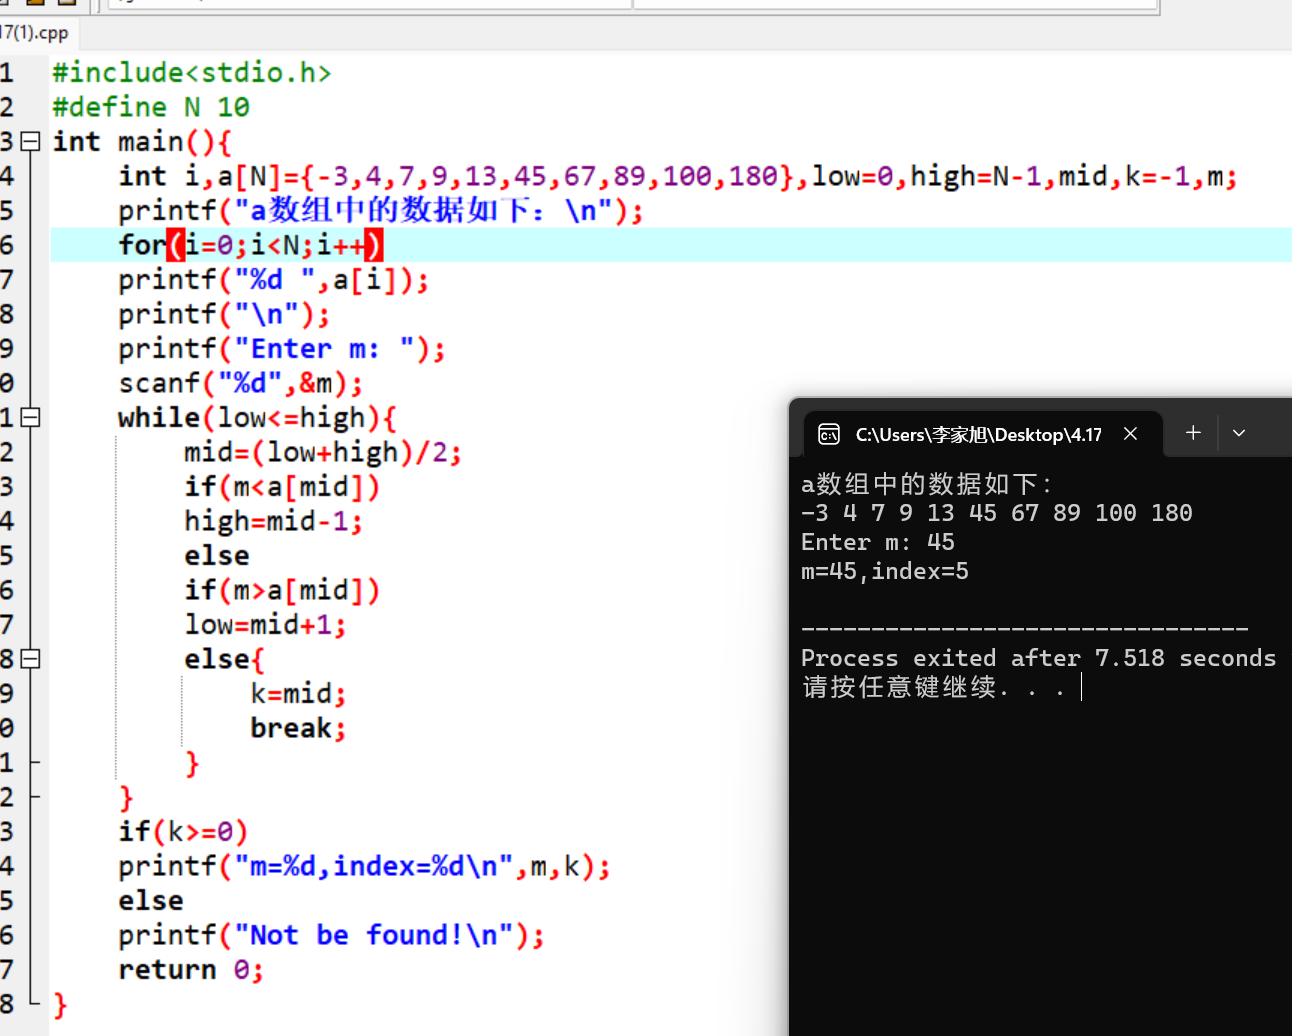
Task: Click the terminal output line a数组中的数据如下
Action: (926, 485)
